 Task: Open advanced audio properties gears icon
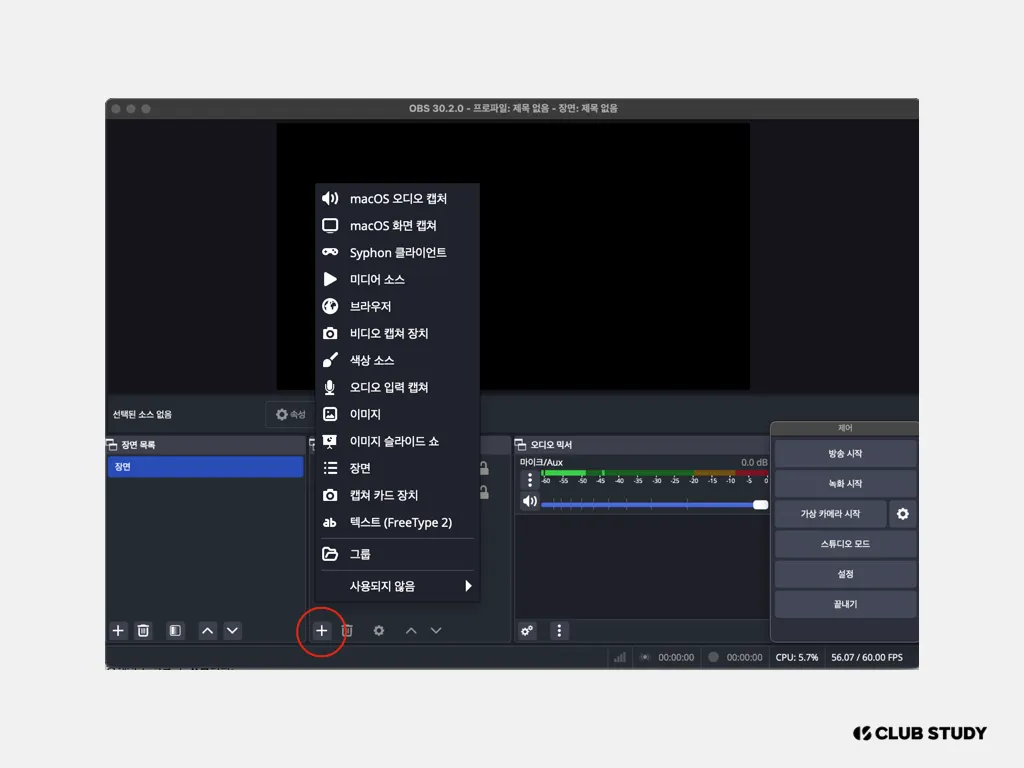pyautogui.click(x=527, y=631)
